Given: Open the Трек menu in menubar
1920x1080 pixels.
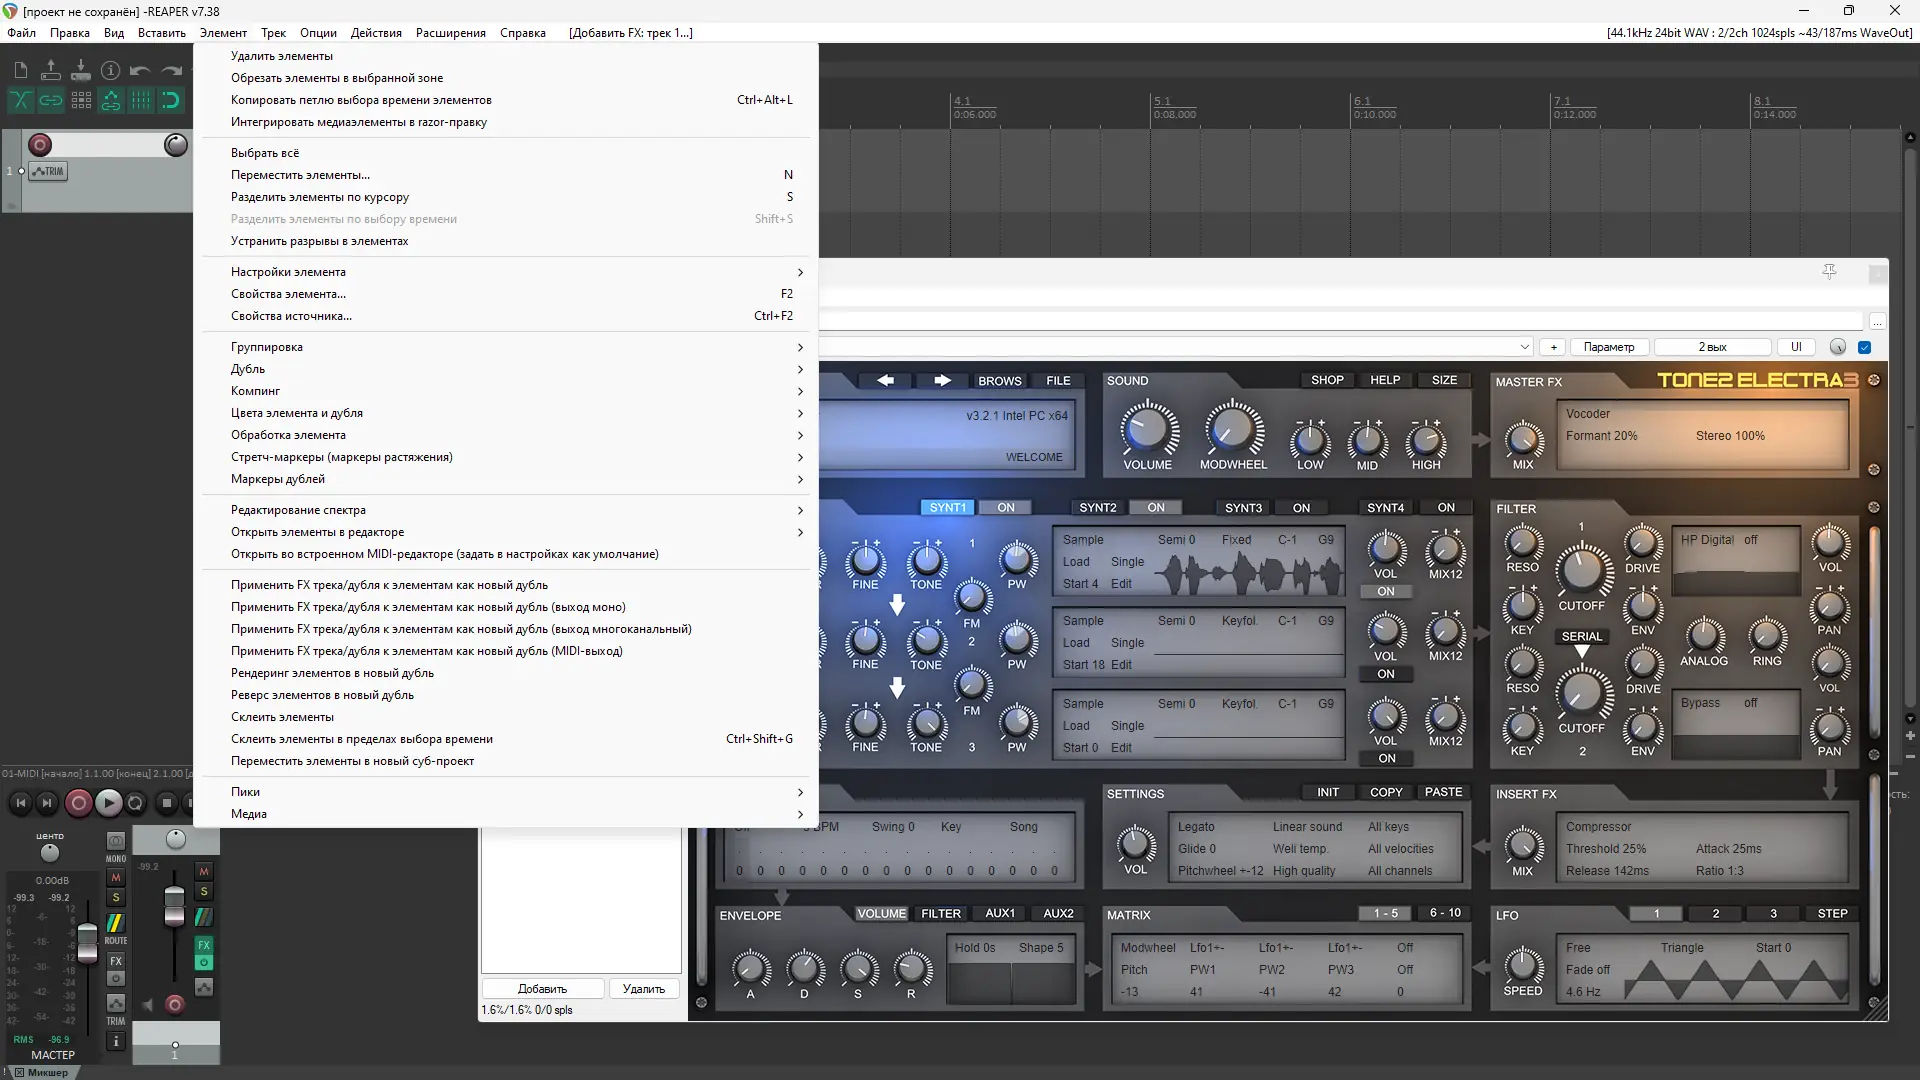Looking at the screenshot, I should coord(273,33).
